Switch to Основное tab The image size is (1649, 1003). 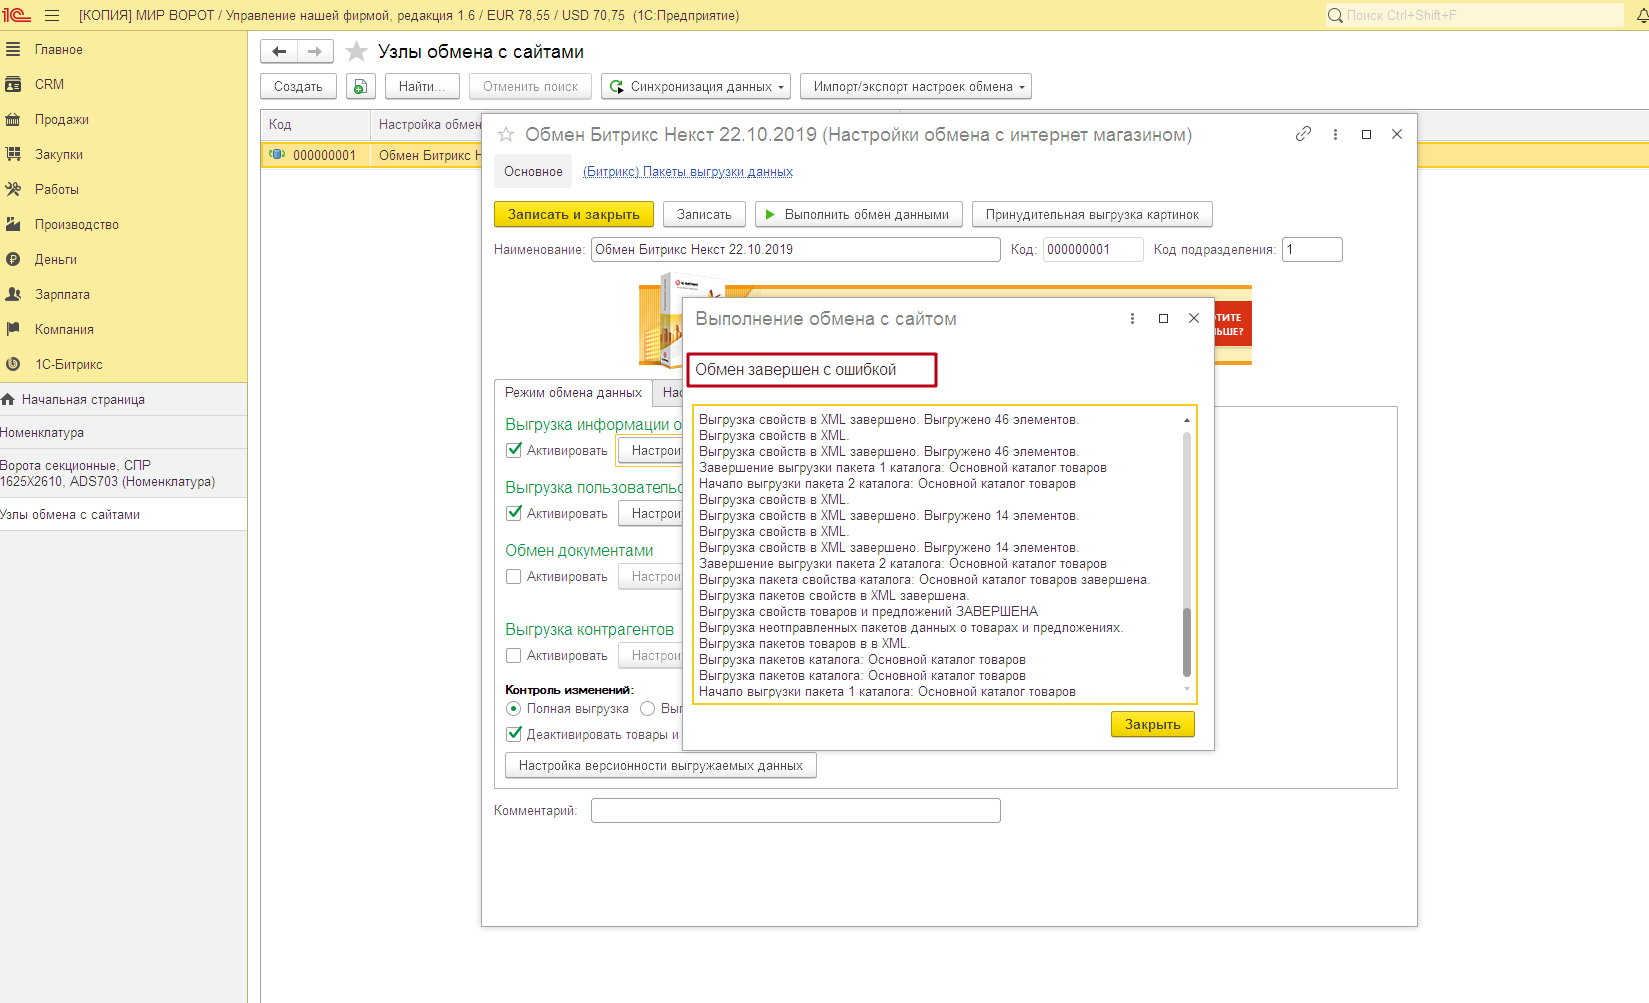533,171
